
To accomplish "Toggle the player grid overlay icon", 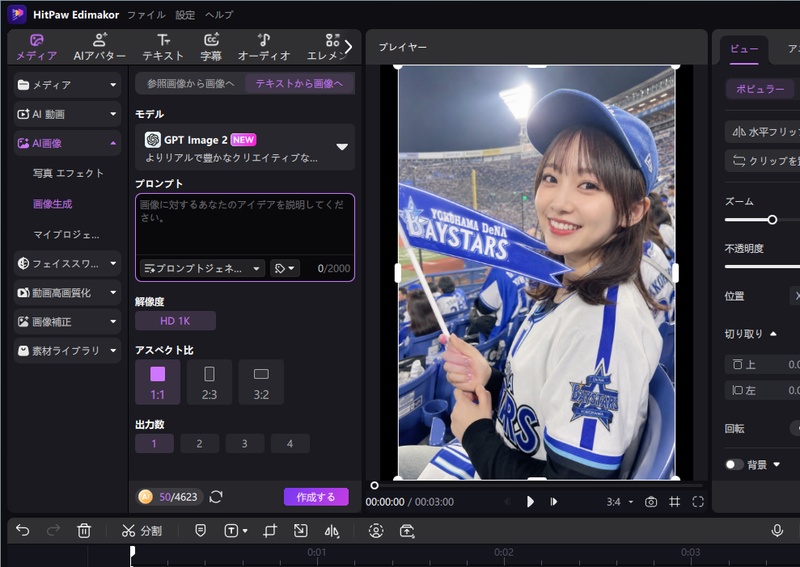I will 674,502.
